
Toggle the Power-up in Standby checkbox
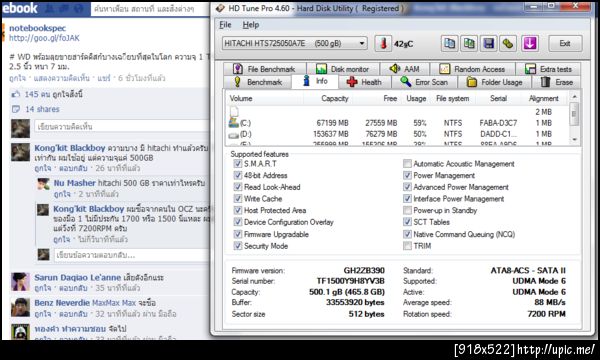coord(407,210)
